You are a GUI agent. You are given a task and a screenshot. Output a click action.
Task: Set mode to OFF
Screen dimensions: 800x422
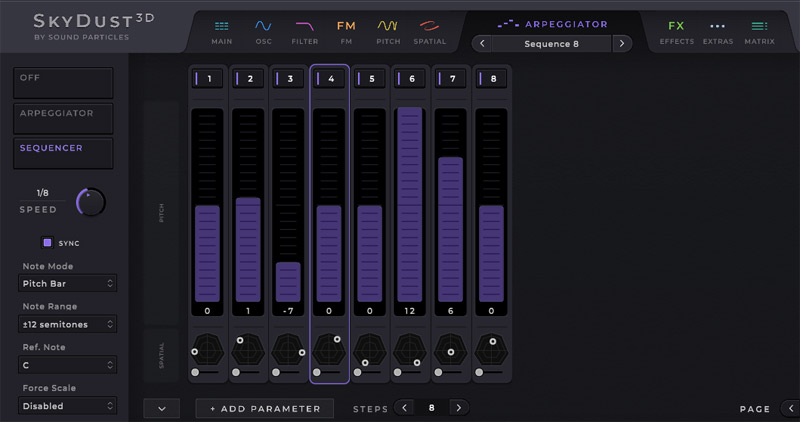click(63, 84)
